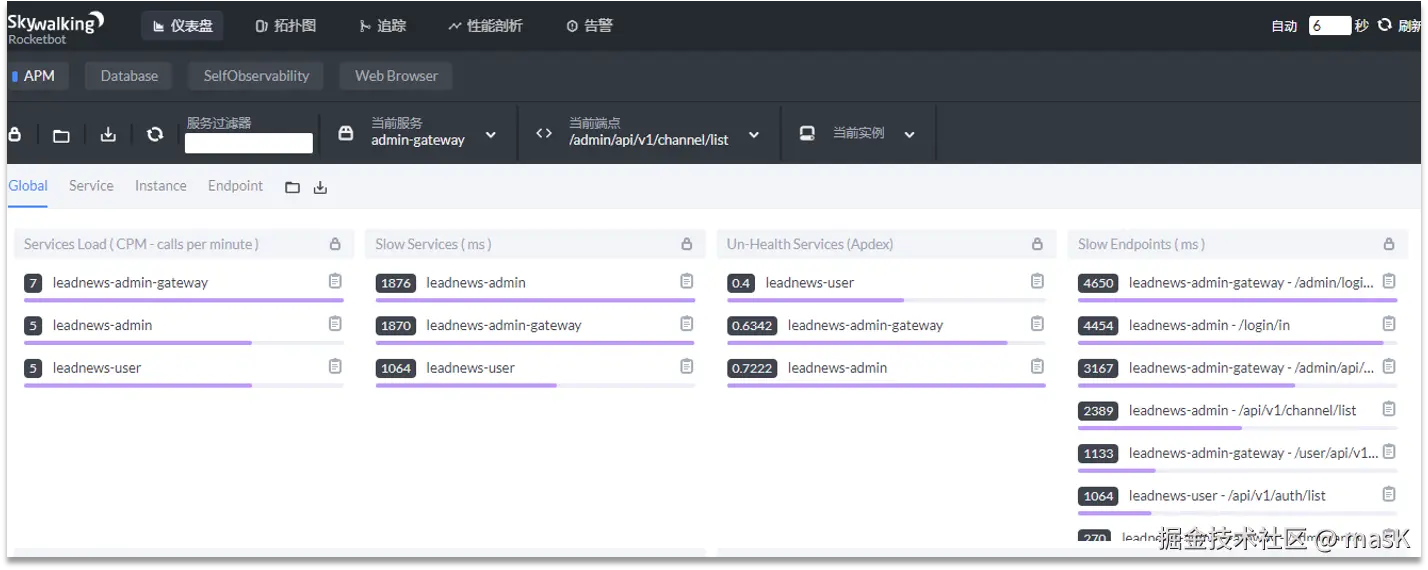1428x570 pixels.
Task: Click leadnews-user - /api/v1/auth/list endpoint text
Action: tap(1228, 496)
